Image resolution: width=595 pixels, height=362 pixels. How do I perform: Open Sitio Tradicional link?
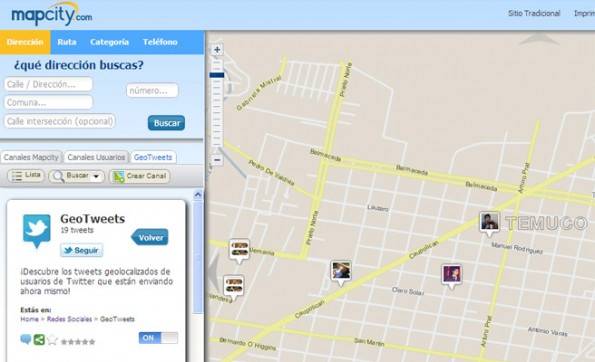[x=534, y=13]
